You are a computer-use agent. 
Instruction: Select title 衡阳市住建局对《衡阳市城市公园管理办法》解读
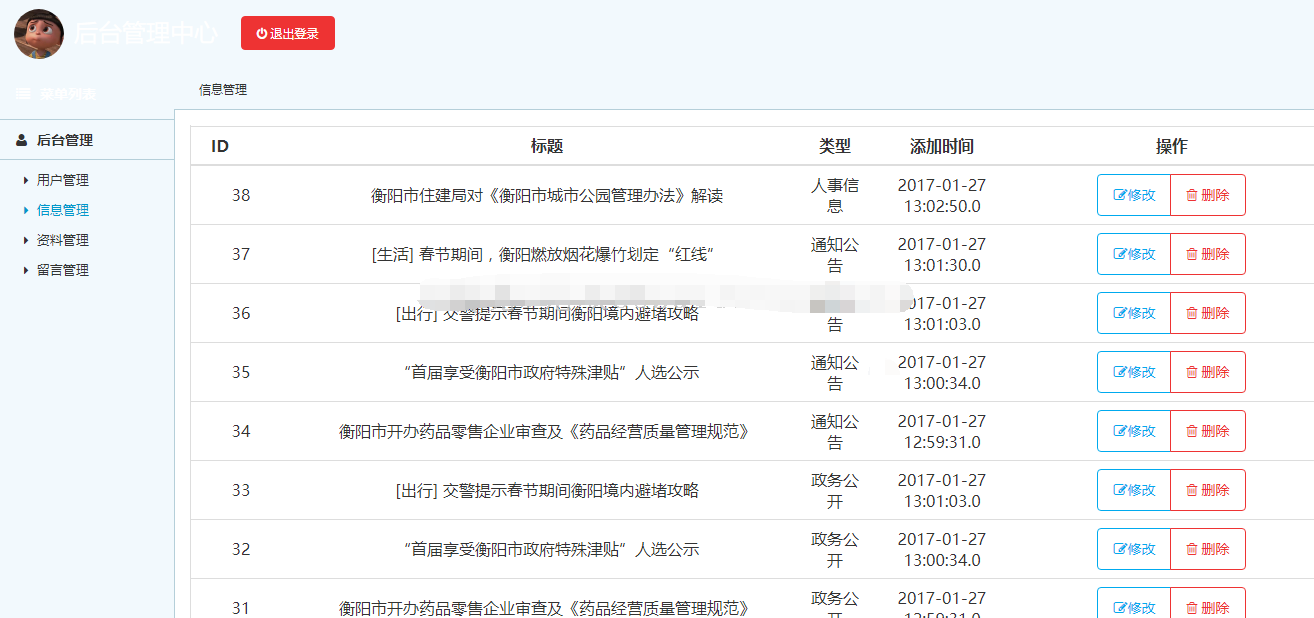point(547,195)
